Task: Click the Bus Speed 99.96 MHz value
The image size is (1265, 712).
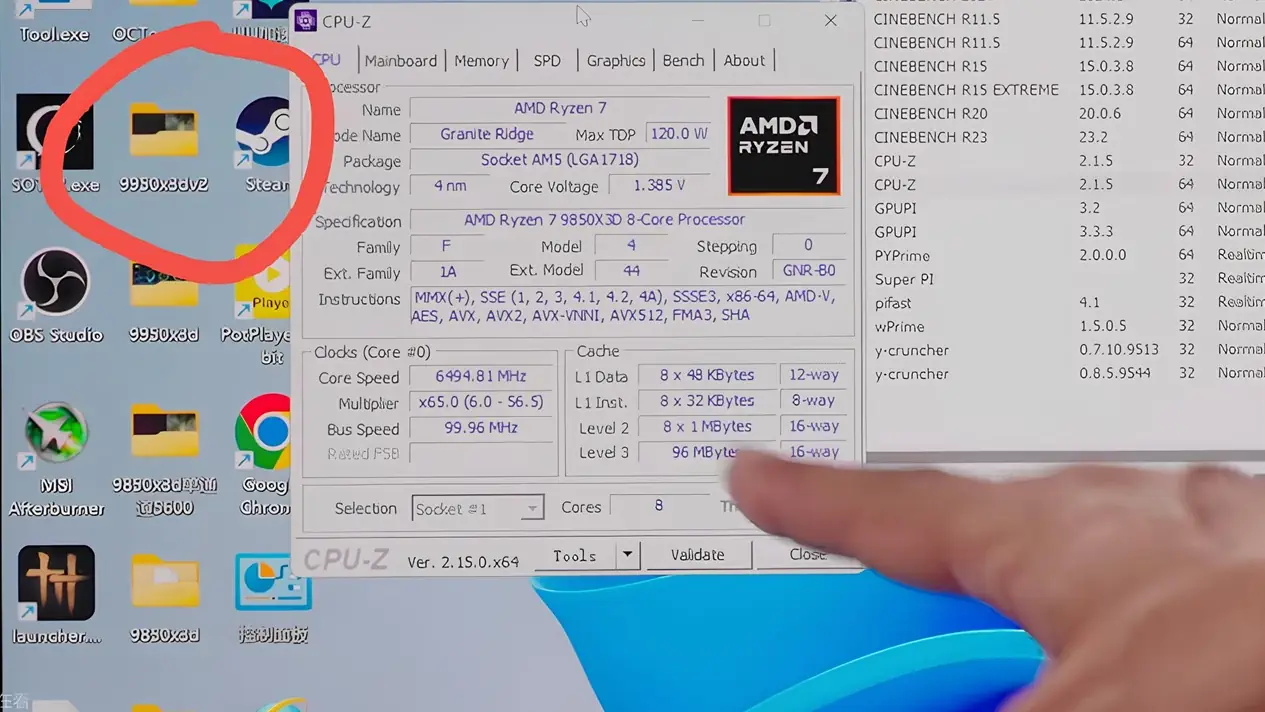Action: tap(481, 428)
